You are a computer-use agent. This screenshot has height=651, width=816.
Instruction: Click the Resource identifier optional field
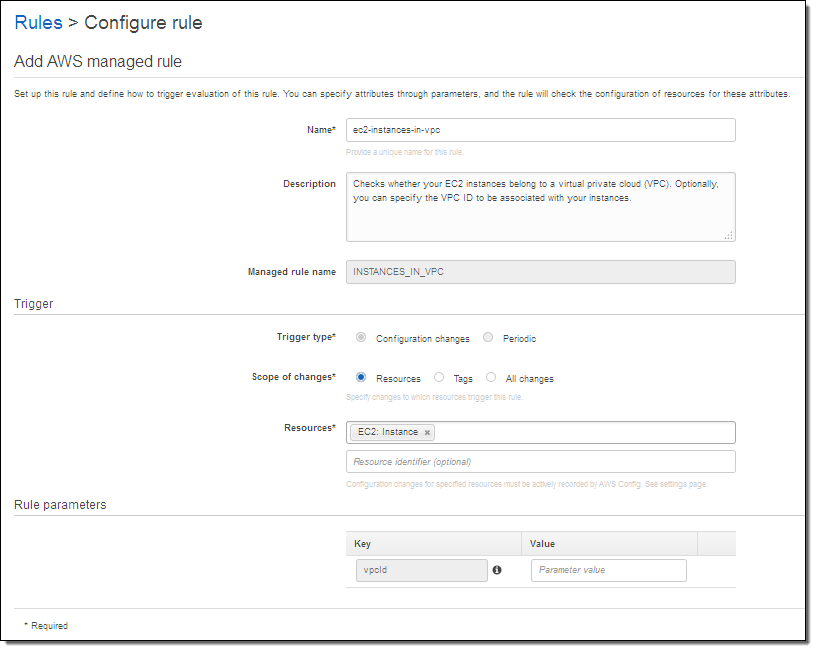(540, 461)
